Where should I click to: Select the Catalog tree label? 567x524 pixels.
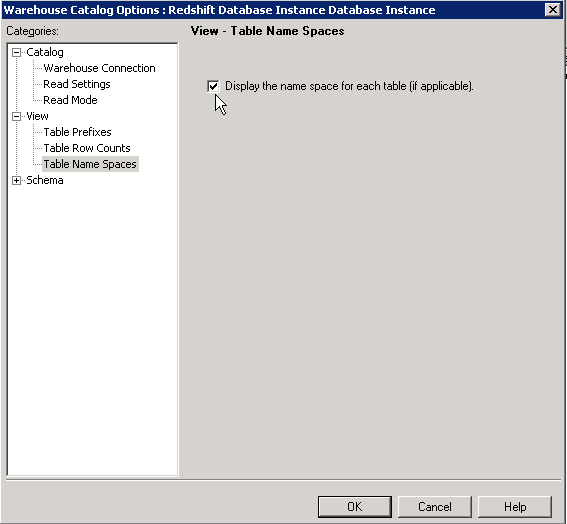[x=45, y=52]
